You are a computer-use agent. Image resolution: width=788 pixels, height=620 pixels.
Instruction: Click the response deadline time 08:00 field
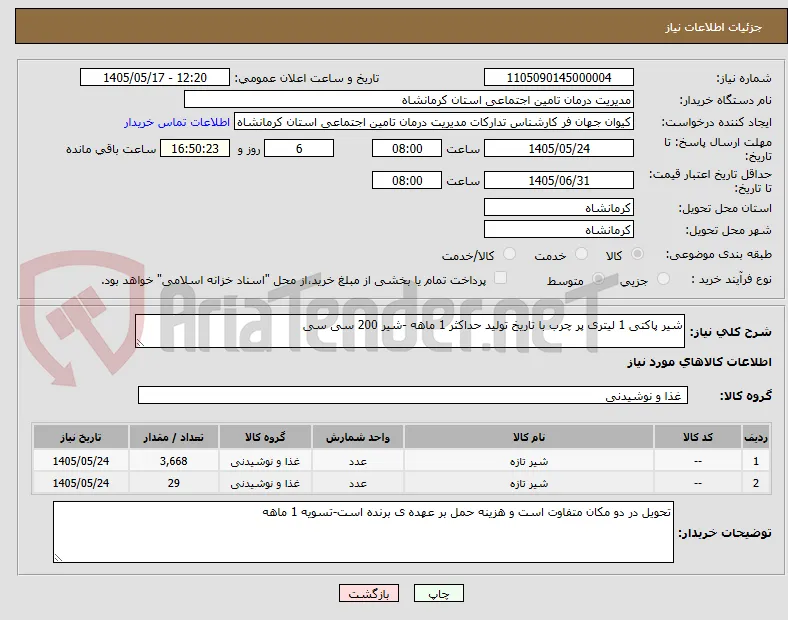coord(407,148)
